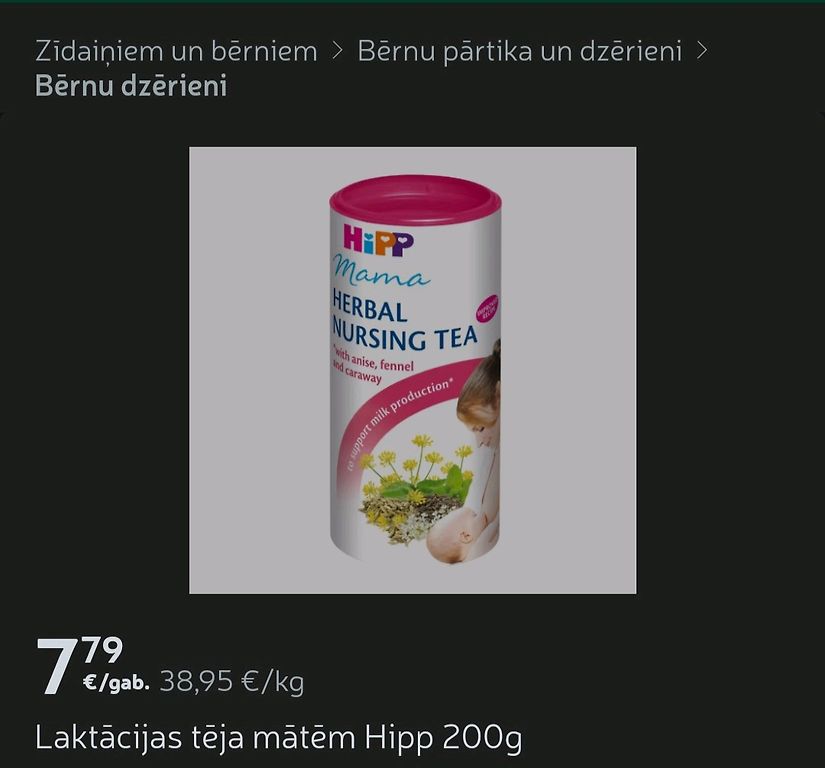Click chevron after Zīdaiņiem un bērniem
825x768 pixels.
pyautogui.click(x=337, y=51)
